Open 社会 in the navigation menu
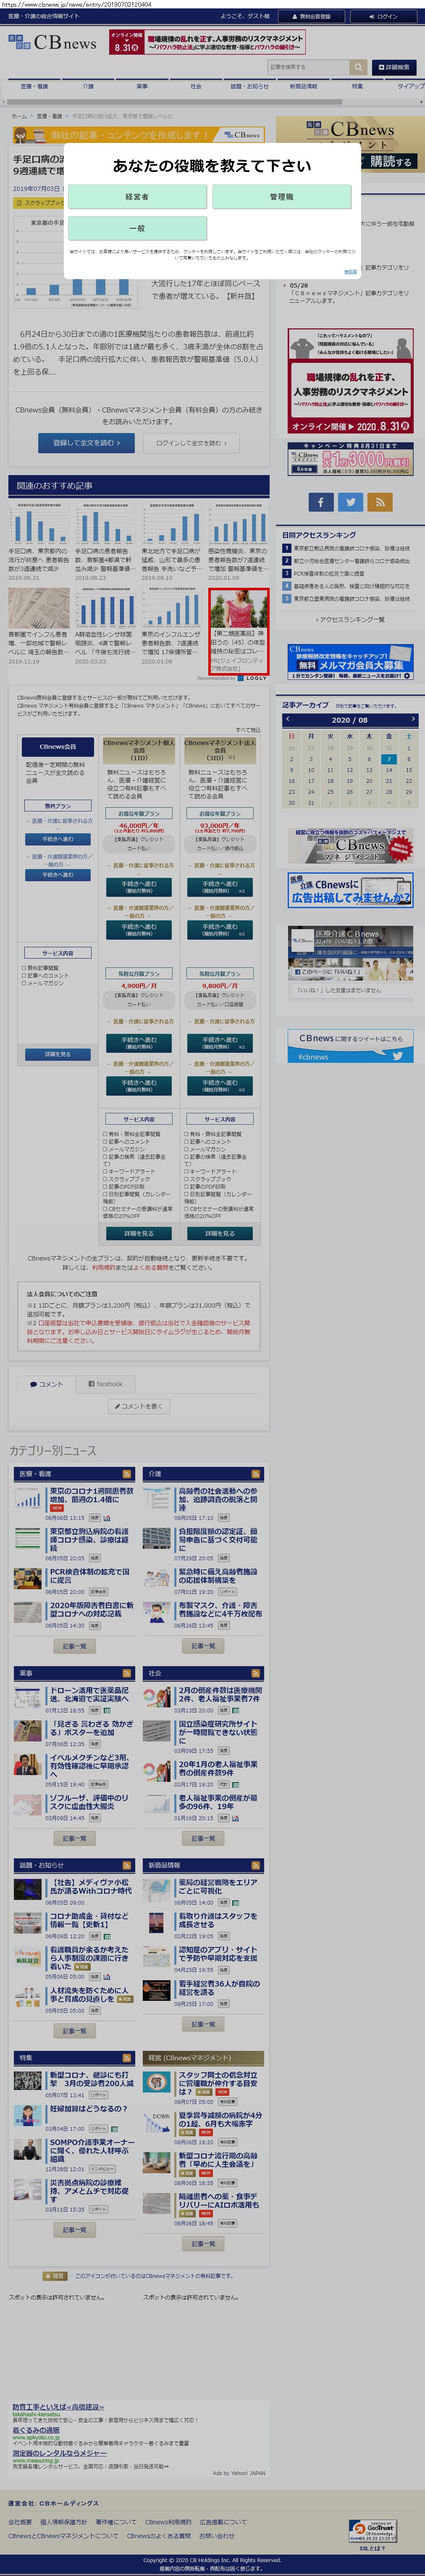The height and width of the screenshot is (2576, 425). coord(196,87)
